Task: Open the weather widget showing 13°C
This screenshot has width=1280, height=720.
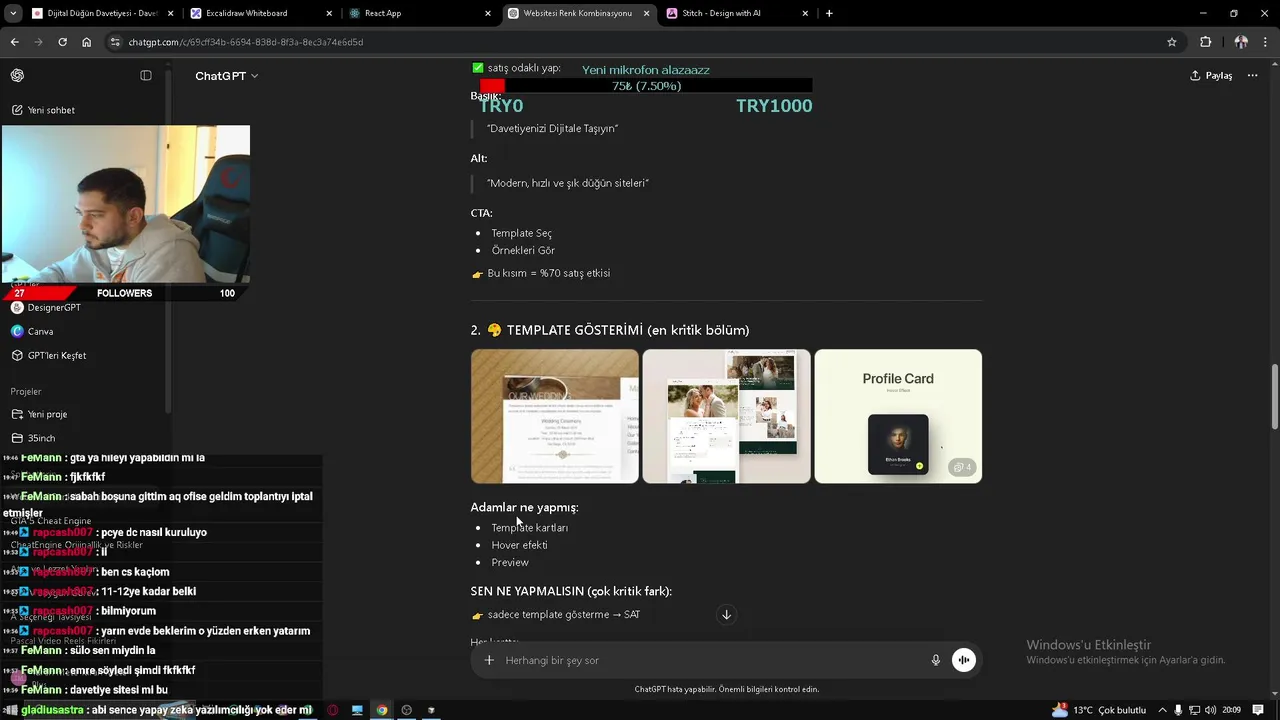Action: tap(1099, 710)
